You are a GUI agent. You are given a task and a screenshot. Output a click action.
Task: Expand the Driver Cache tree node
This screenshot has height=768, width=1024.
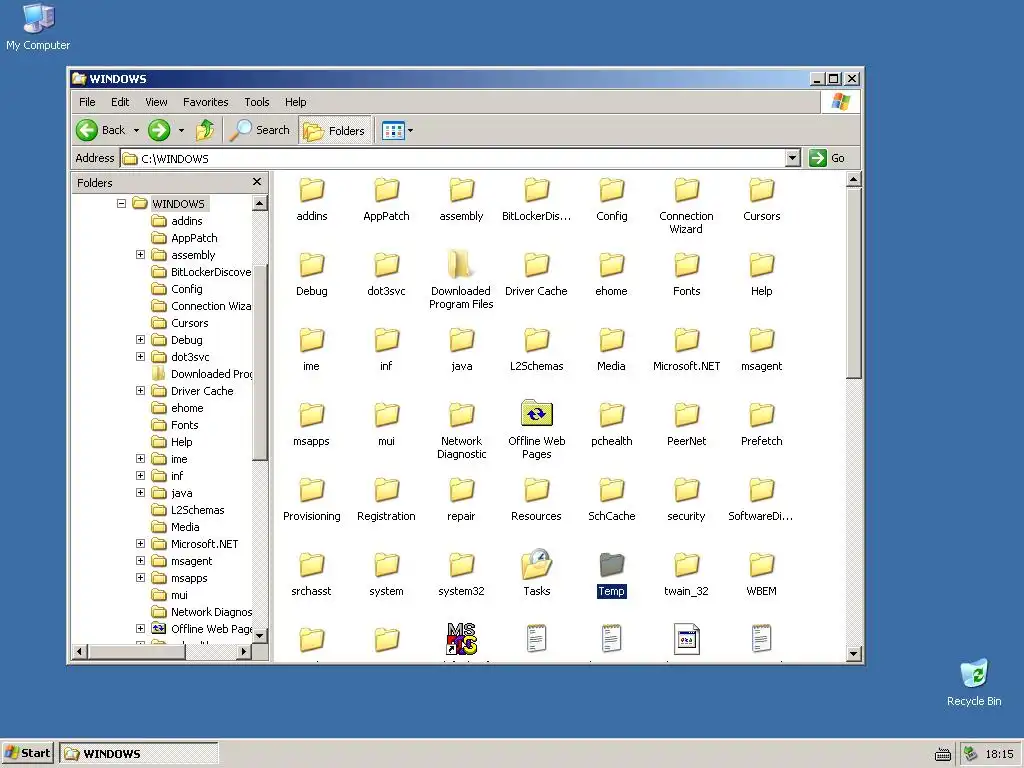[140, 390]
